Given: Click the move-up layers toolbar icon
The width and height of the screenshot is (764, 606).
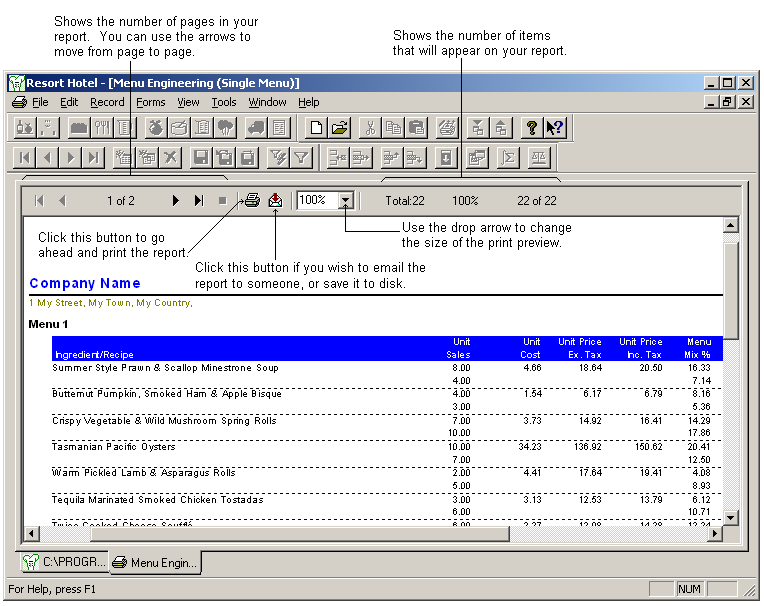Looking at the screenshot, I should [x=500, y=128].
